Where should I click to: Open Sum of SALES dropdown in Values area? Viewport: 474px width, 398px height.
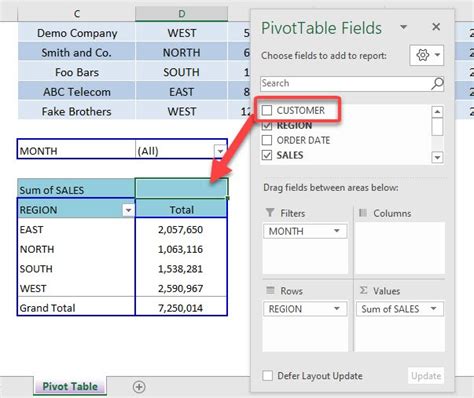tap(433, 309)
